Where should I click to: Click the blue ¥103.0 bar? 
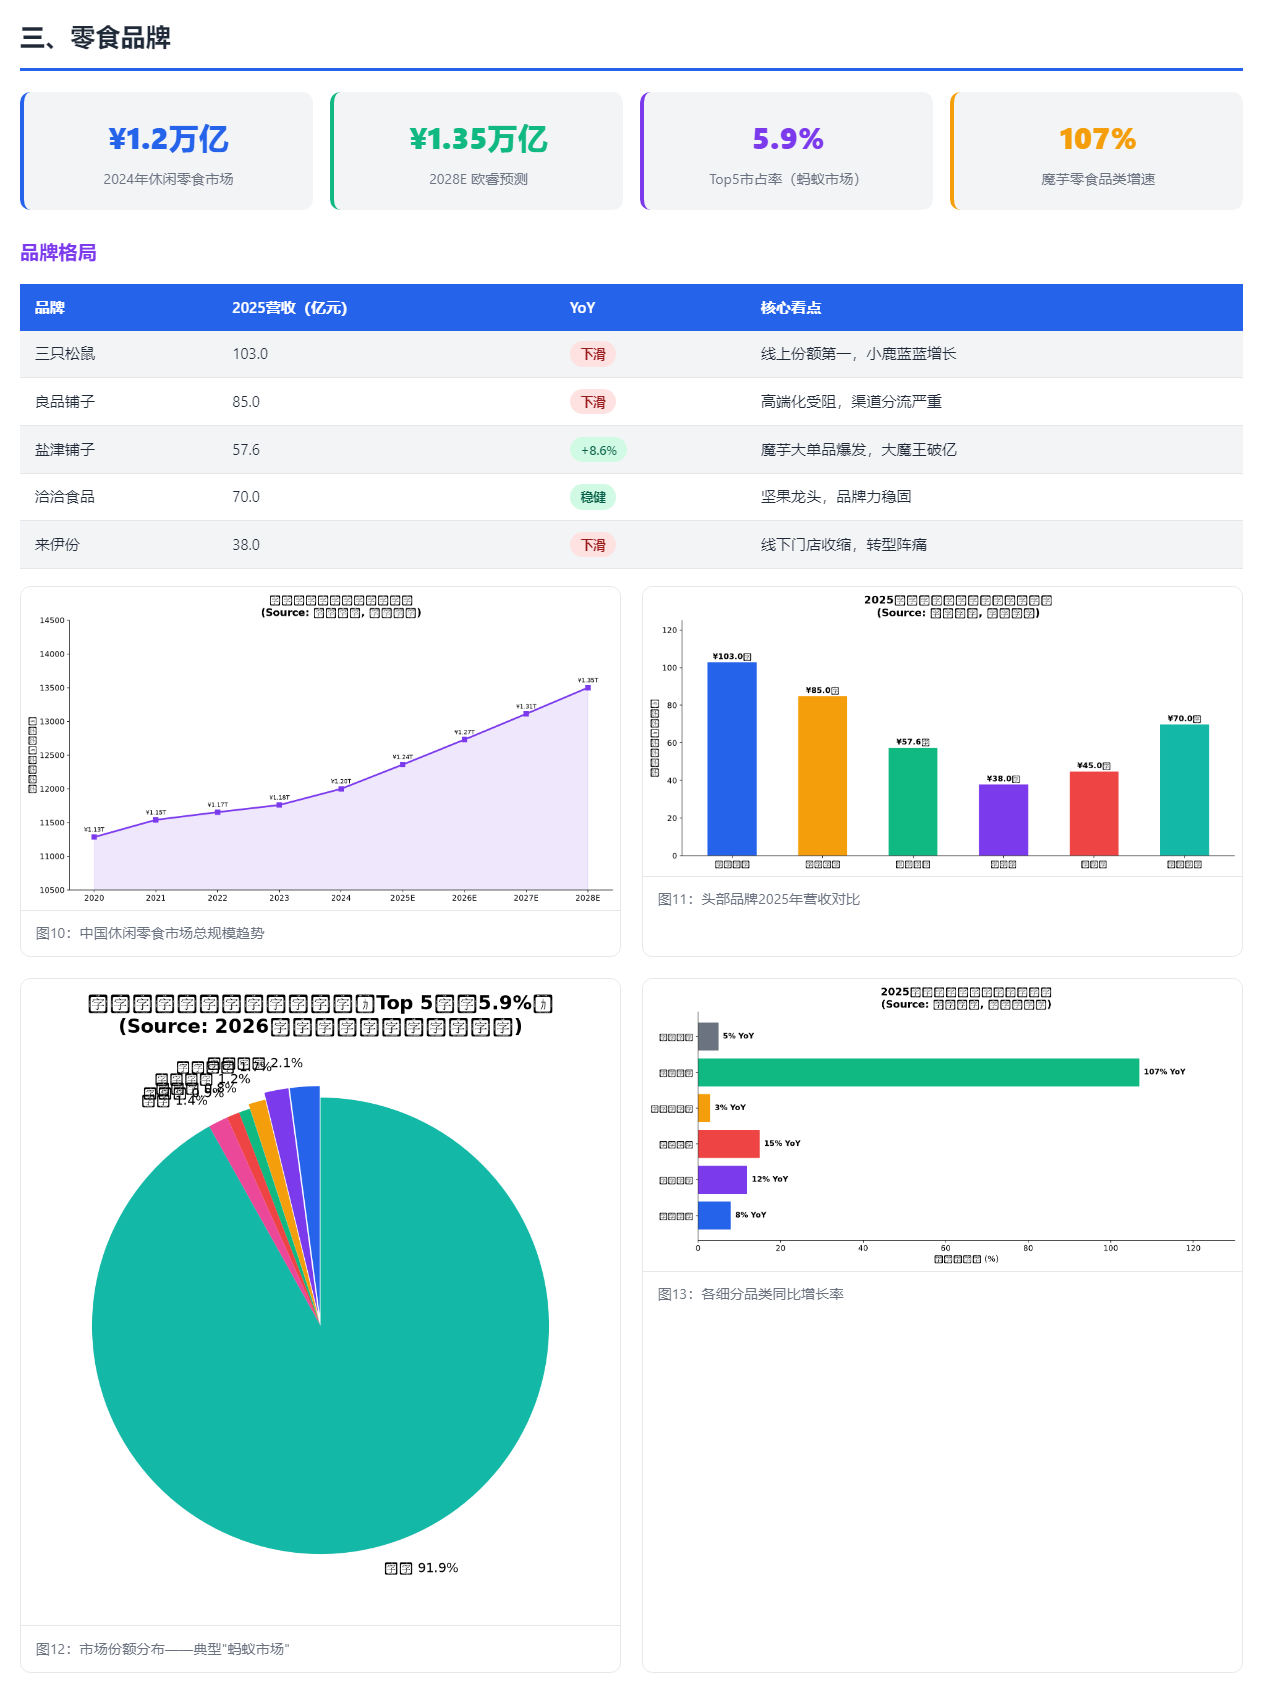click(x=732, y=759)
